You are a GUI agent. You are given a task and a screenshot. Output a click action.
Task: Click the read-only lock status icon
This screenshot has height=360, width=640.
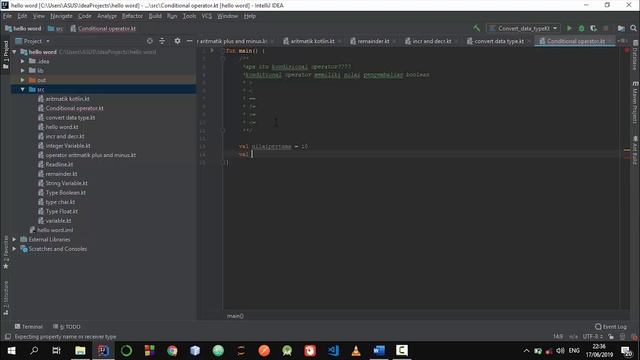coord(611,337)
